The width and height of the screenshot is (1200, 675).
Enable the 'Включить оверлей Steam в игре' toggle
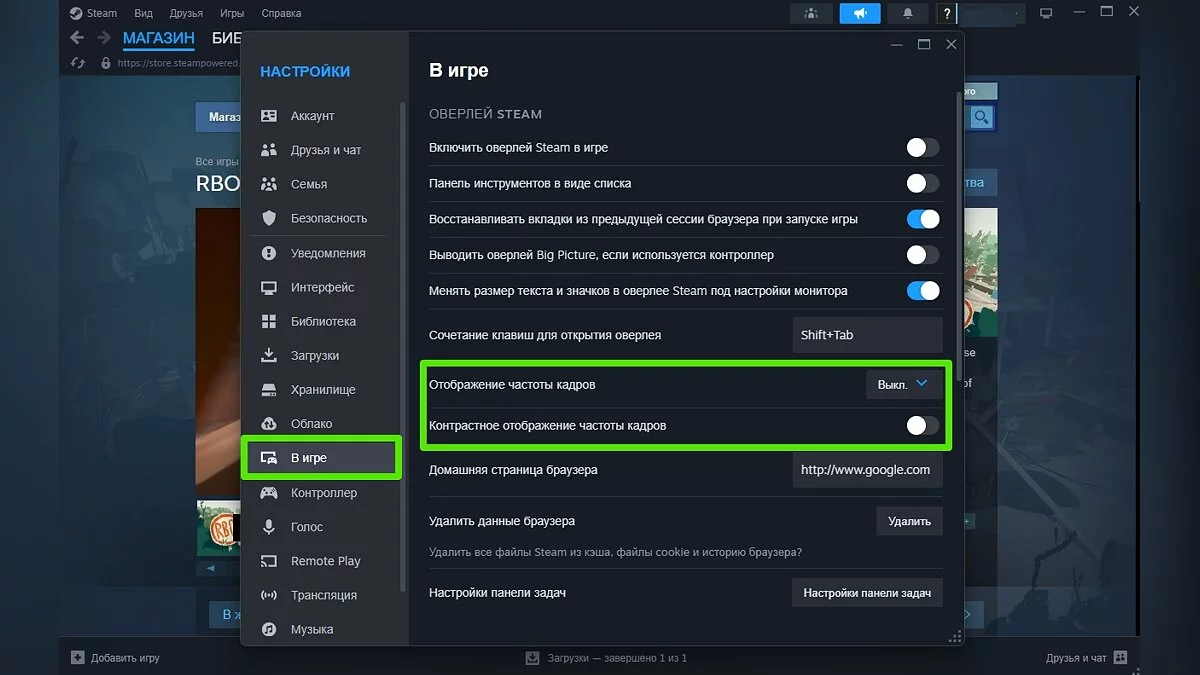922,148
